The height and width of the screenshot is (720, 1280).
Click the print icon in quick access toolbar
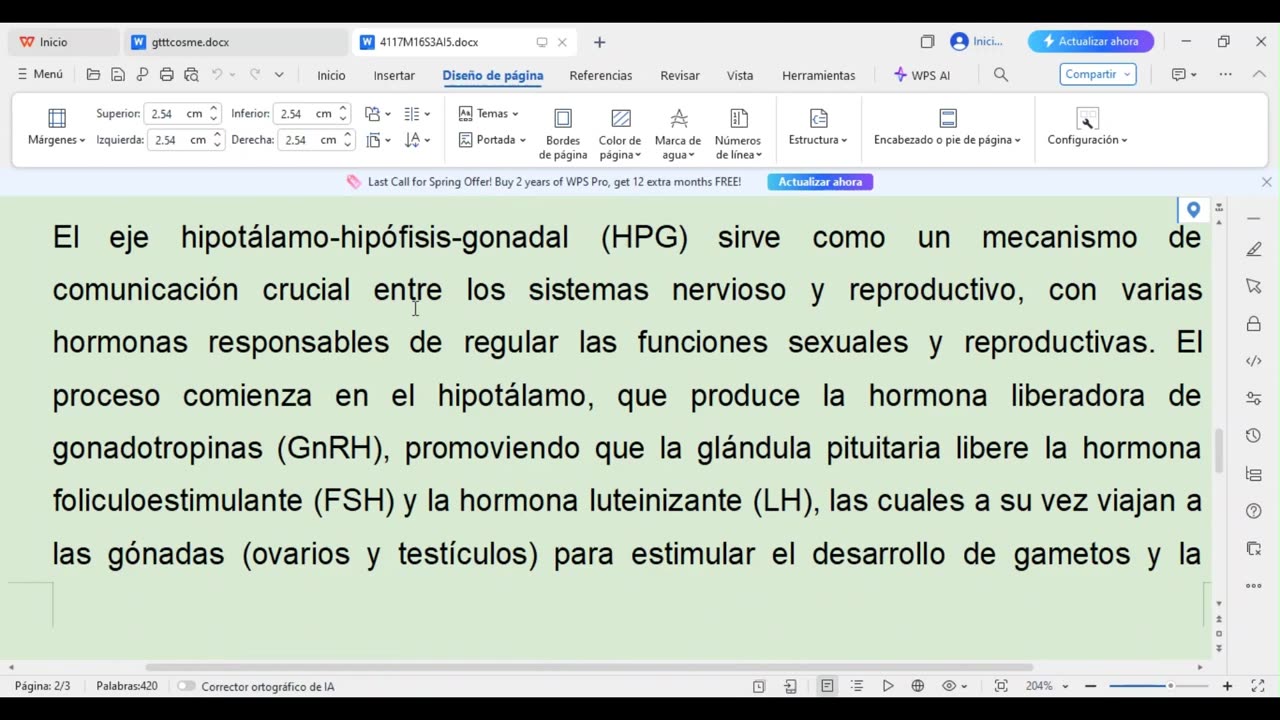(166, 75)
